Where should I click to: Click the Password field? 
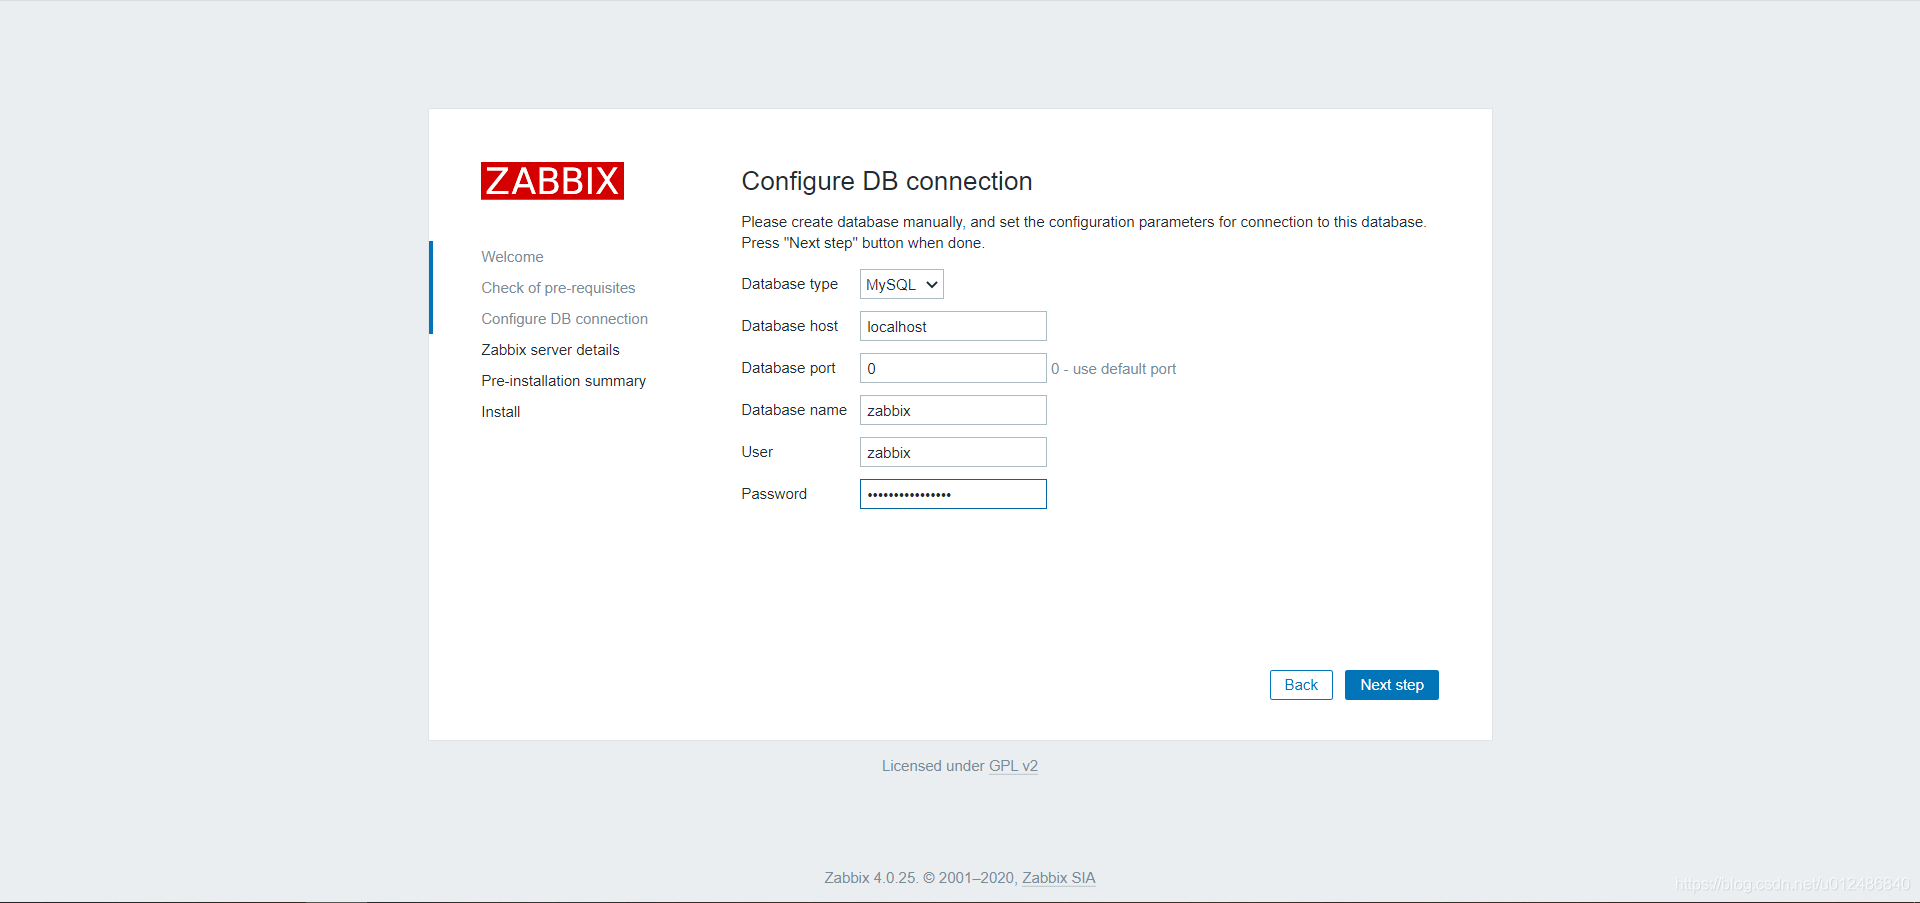tap(953, 495)
